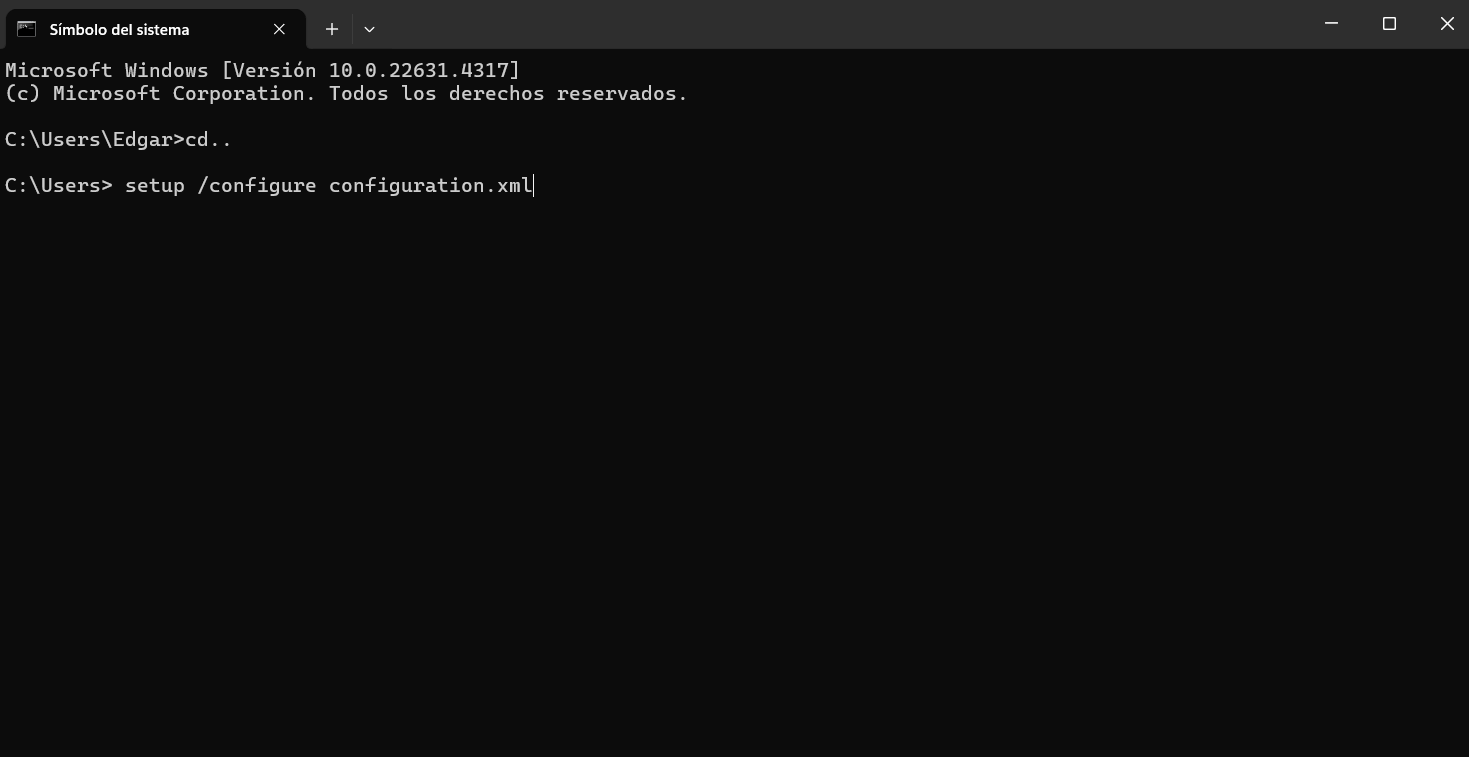Minimize the terminal window

click(1331, 24)
